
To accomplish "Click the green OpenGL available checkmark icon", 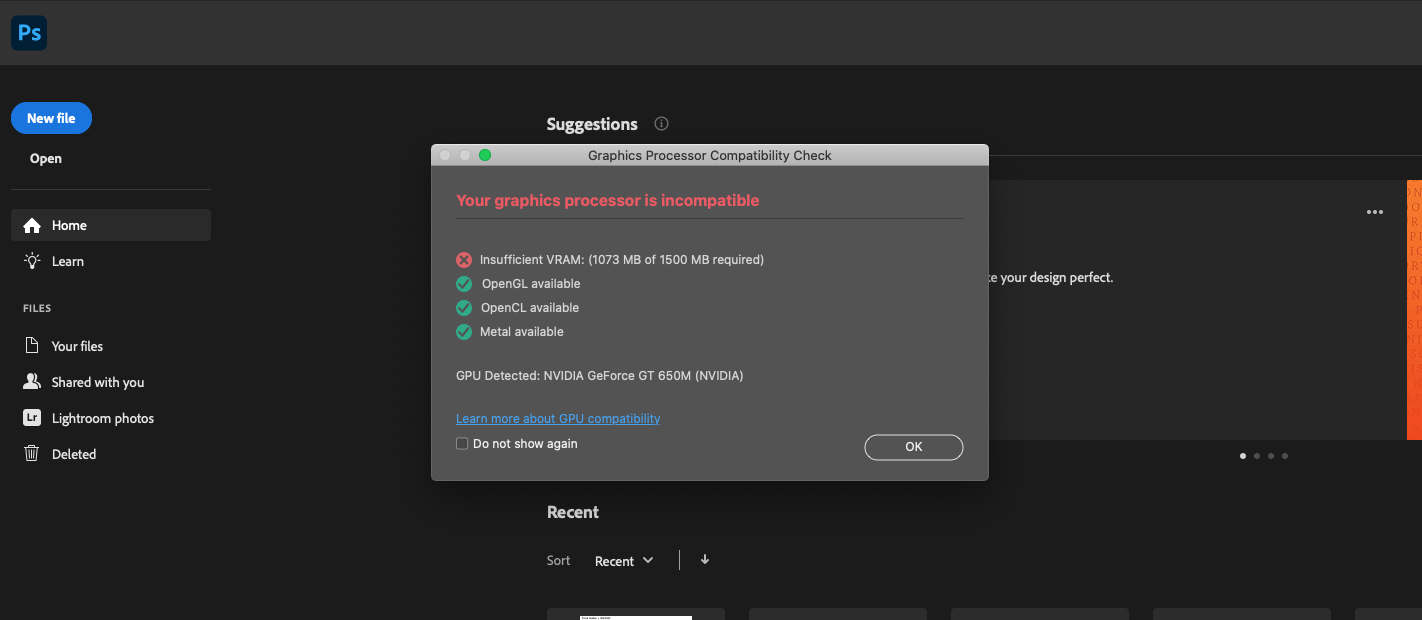I will pos(464,284).
